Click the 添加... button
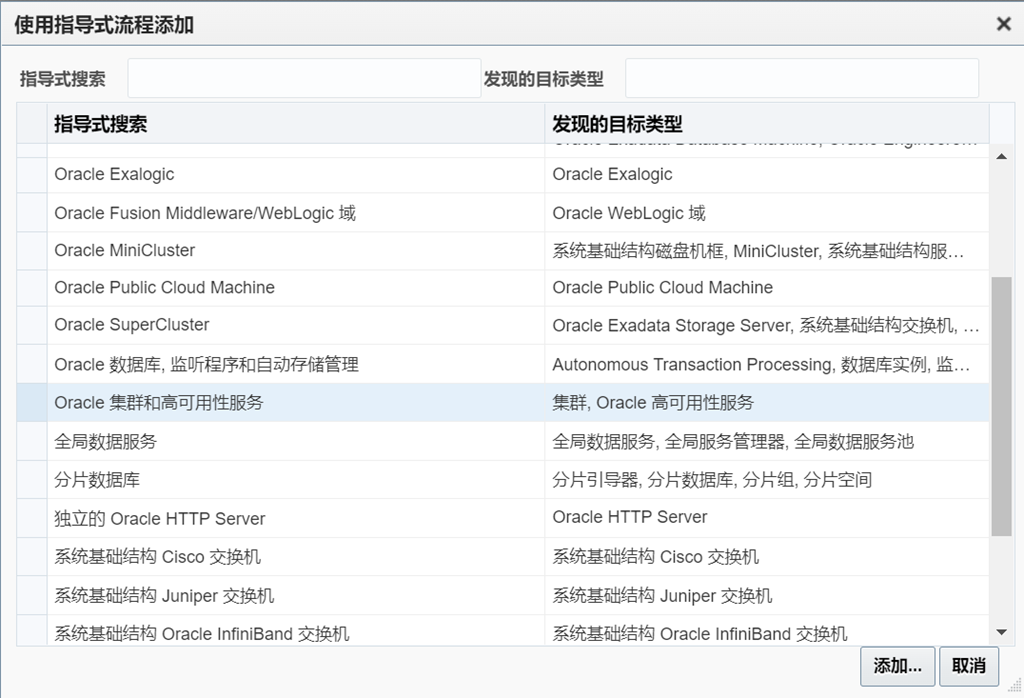 tap(897, 666)
